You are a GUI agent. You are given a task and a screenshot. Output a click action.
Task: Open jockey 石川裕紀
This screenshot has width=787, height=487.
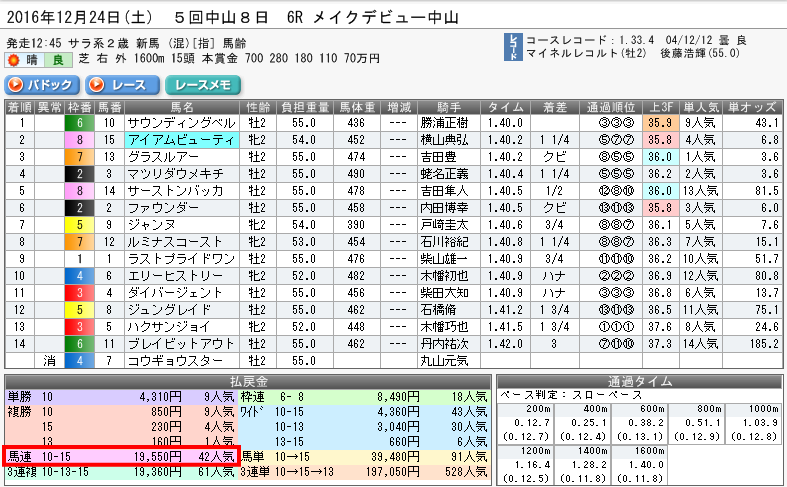click(x=444, y=241)
